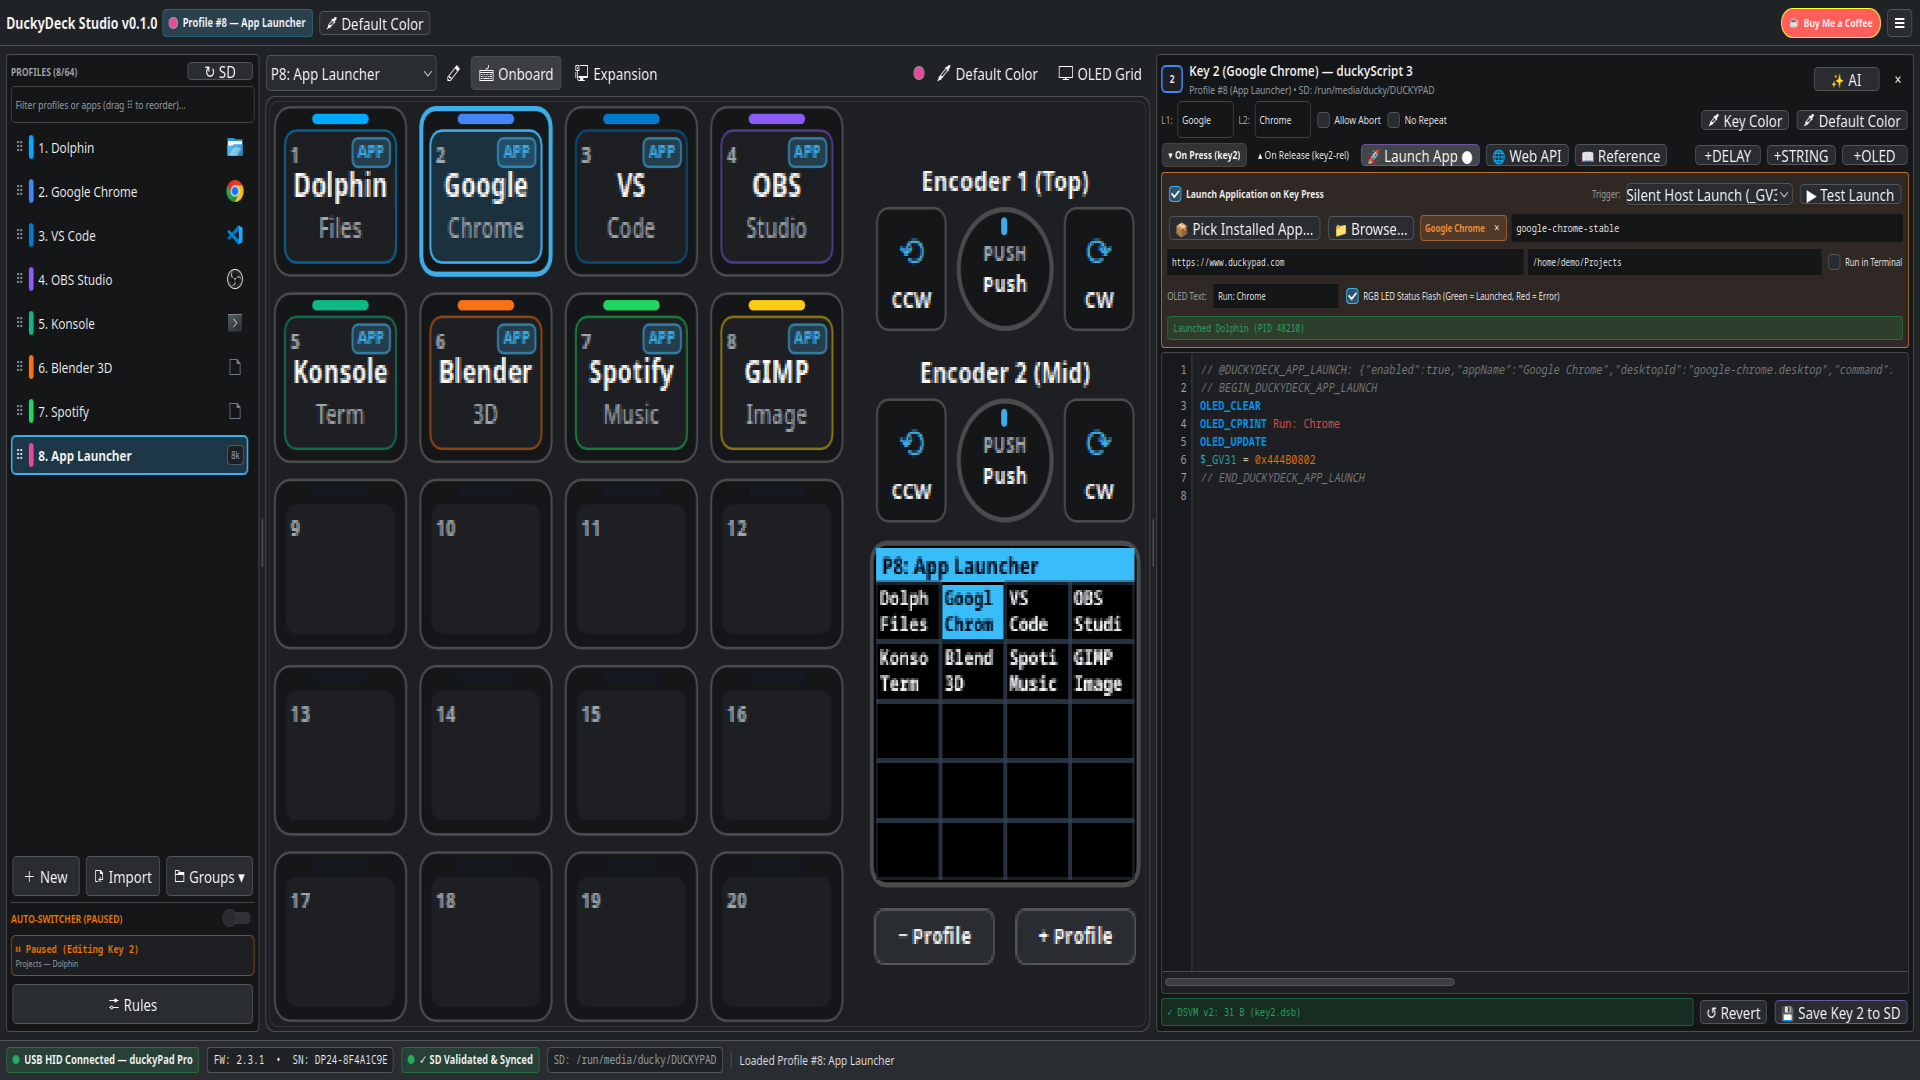Expand the On Release (key2-rel) section
Screen dimensions: 1920x1080
pos(1303,155)
